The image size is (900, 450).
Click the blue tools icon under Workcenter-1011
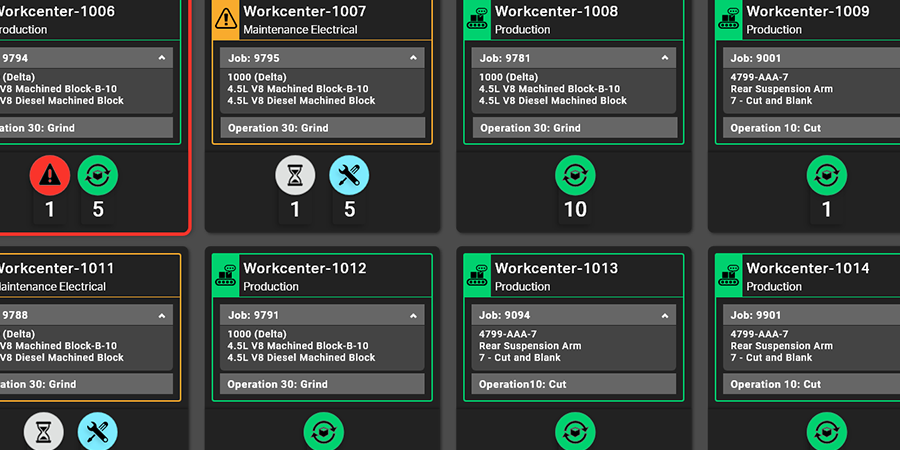coord(98,432)
